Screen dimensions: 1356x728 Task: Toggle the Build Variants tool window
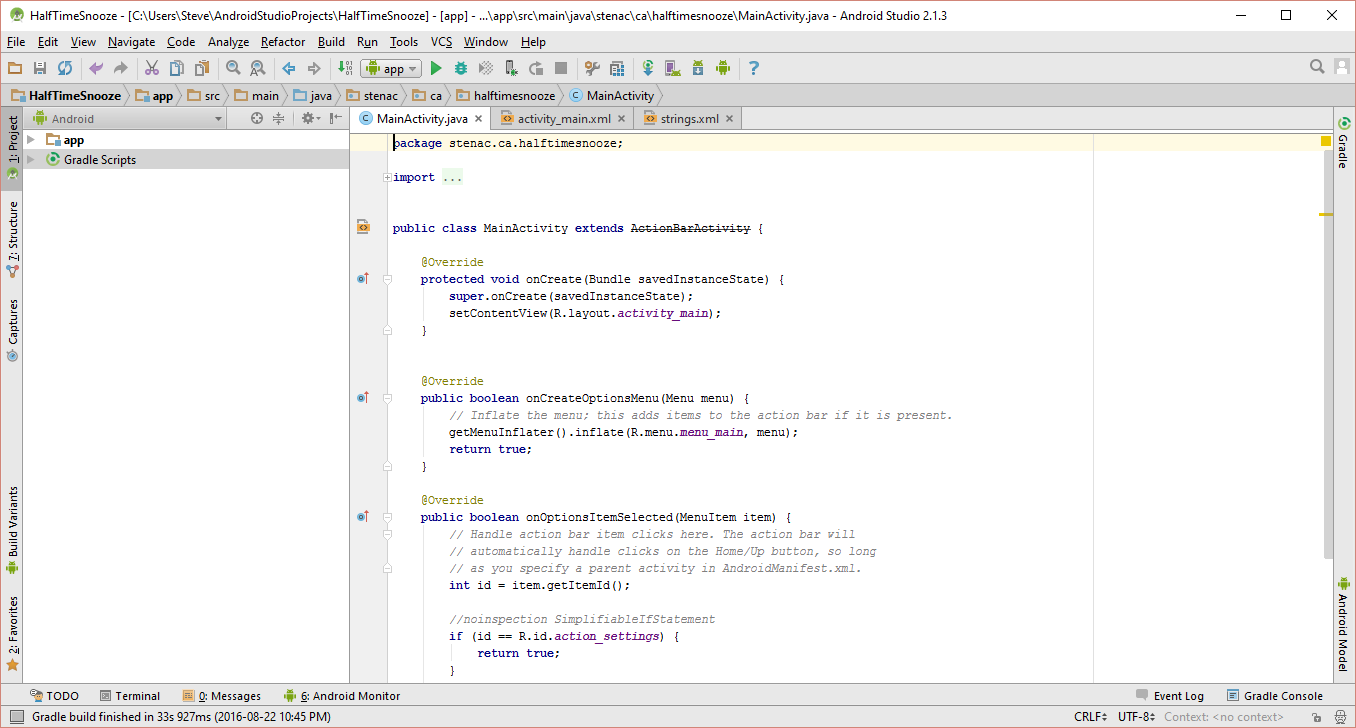[x=12, y=530]
